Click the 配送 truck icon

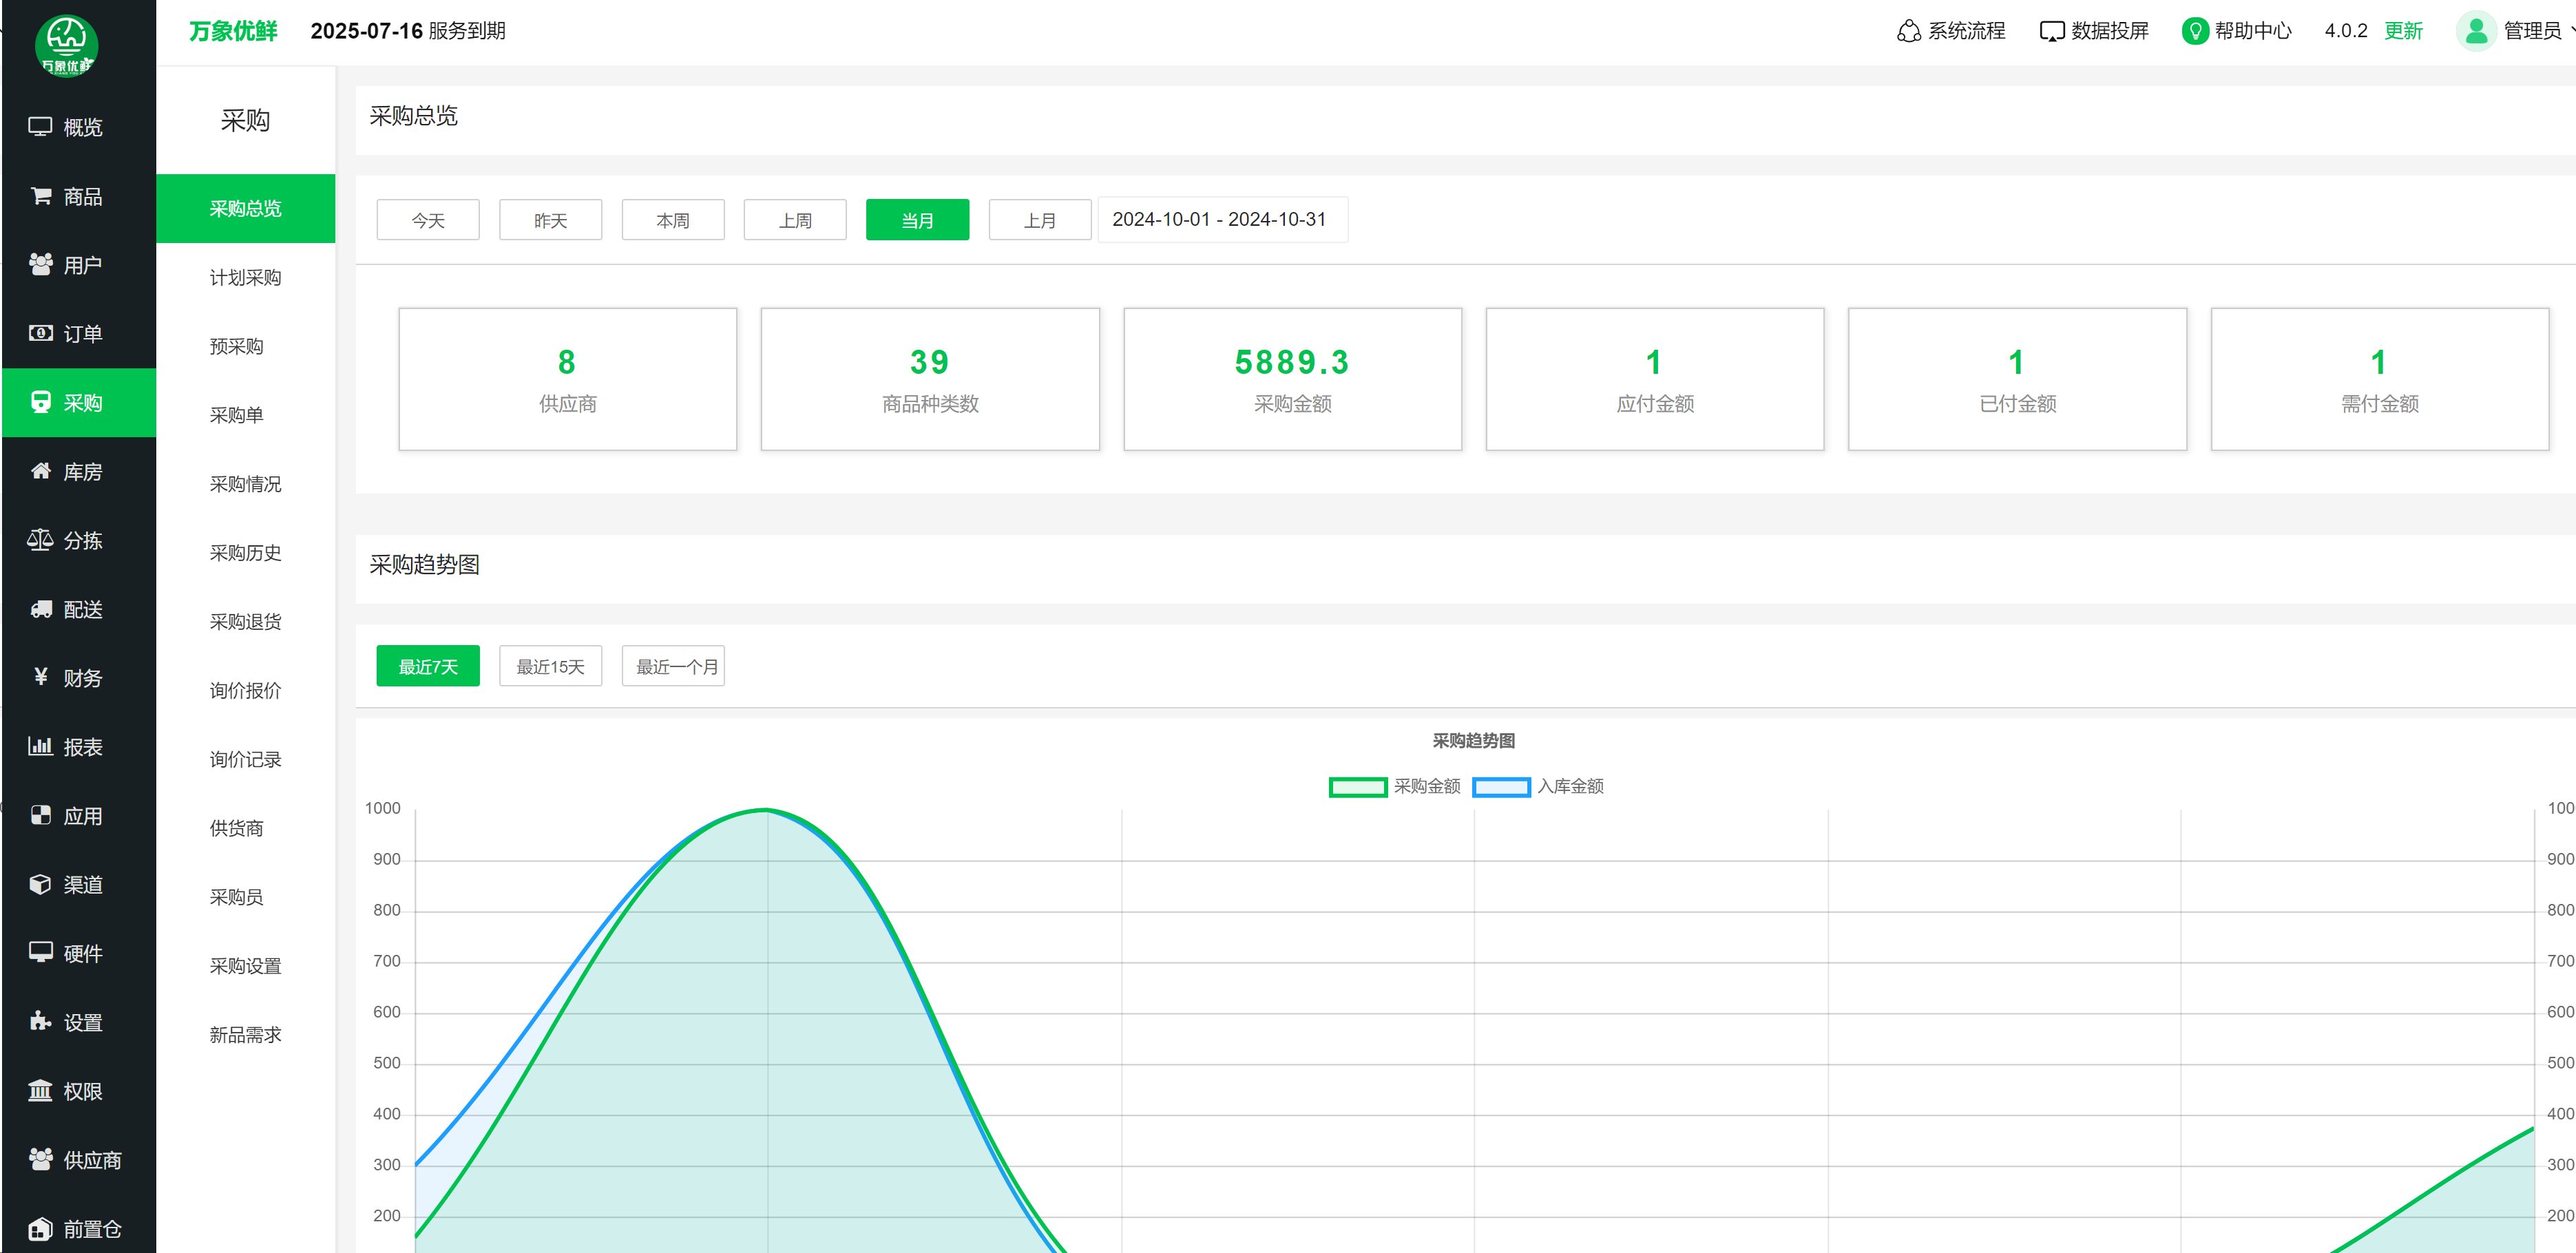pos(40,609)
